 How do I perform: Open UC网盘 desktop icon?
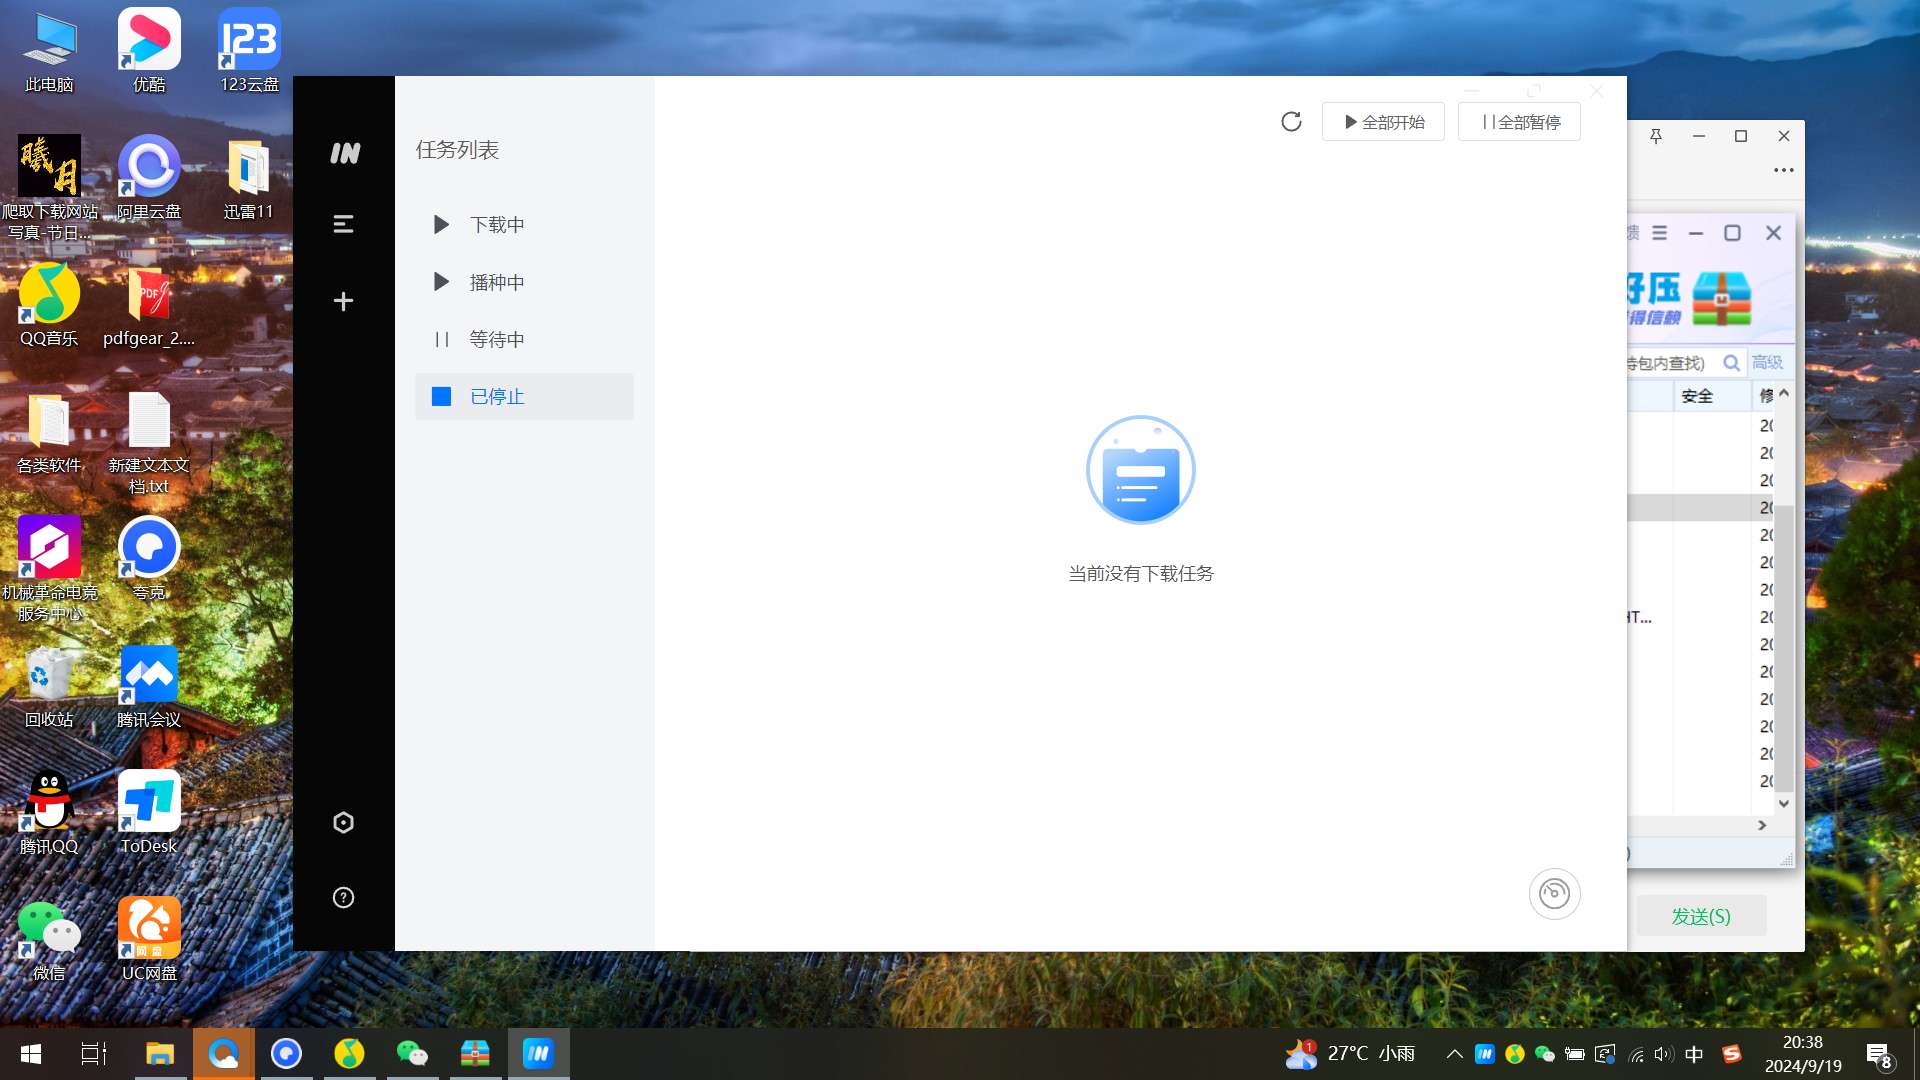coord(149,939)
